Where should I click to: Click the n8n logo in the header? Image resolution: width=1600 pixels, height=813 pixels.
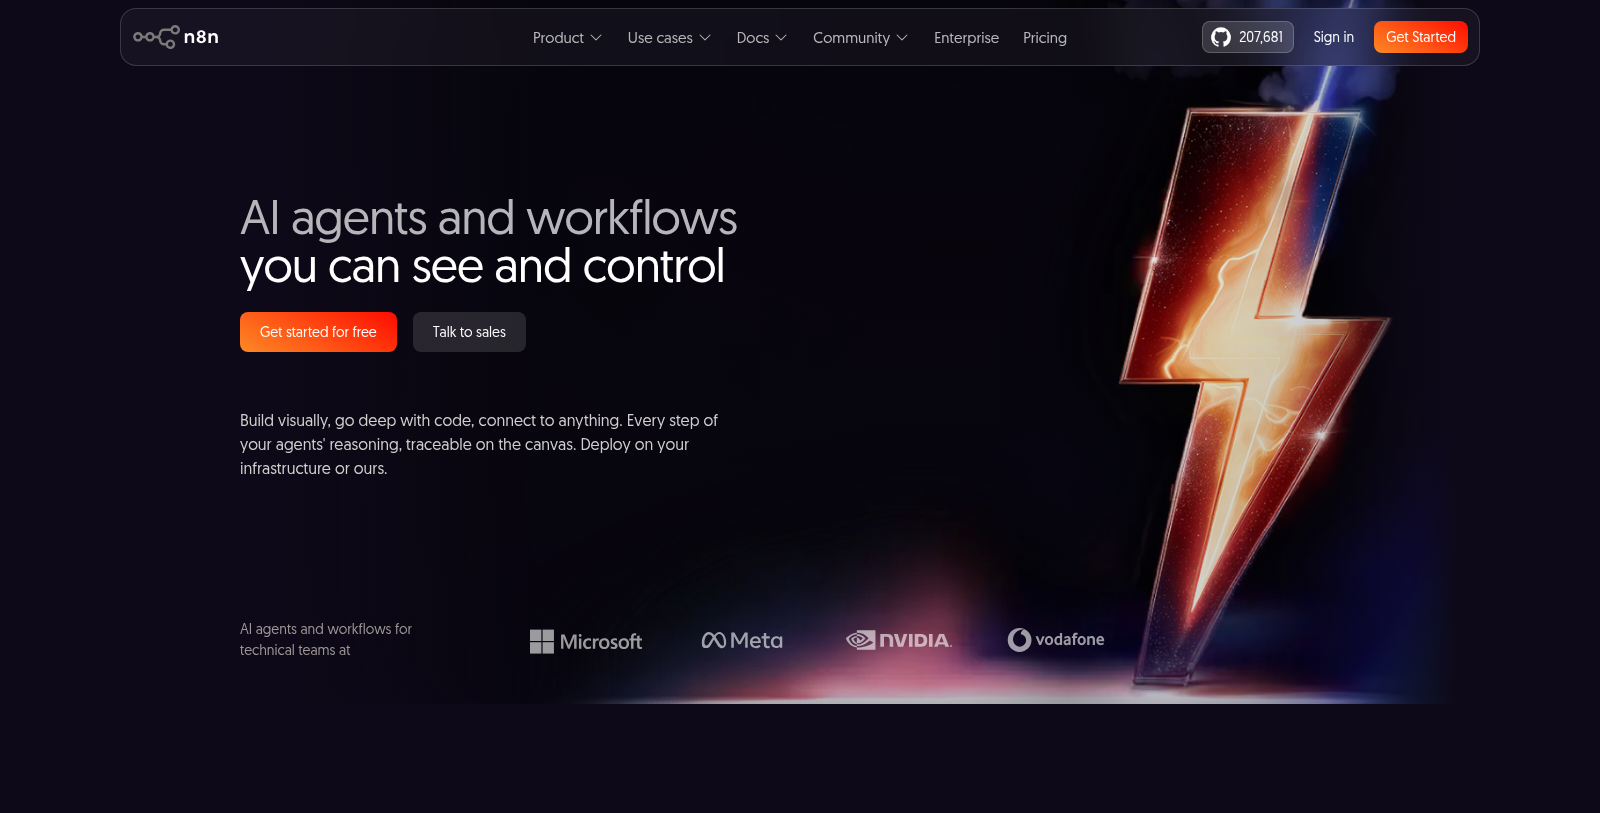point(176,37)
